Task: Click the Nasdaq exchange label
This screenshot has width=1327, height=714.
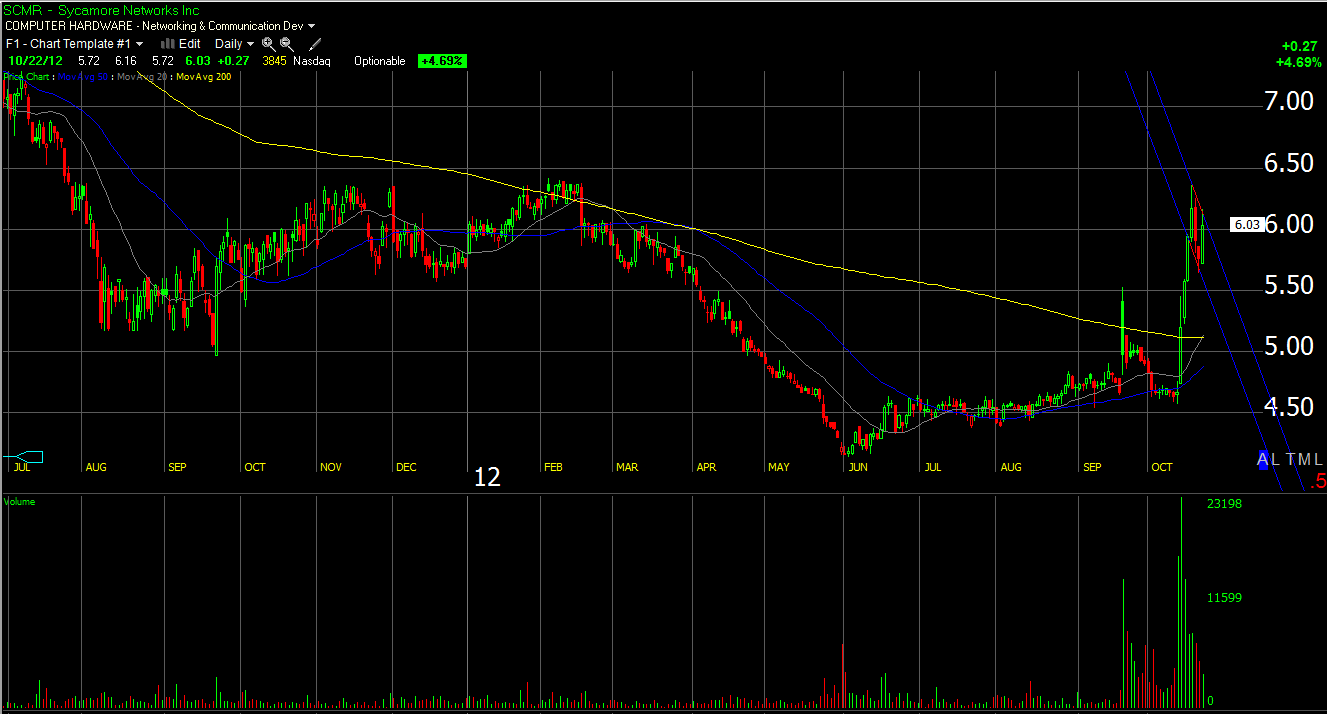Action: pyautogui.click(x=312, y=61)
